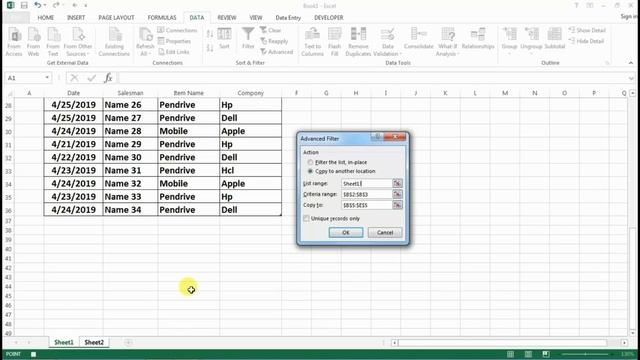Click the Filter funnel icon

click(x=248, y=38)
